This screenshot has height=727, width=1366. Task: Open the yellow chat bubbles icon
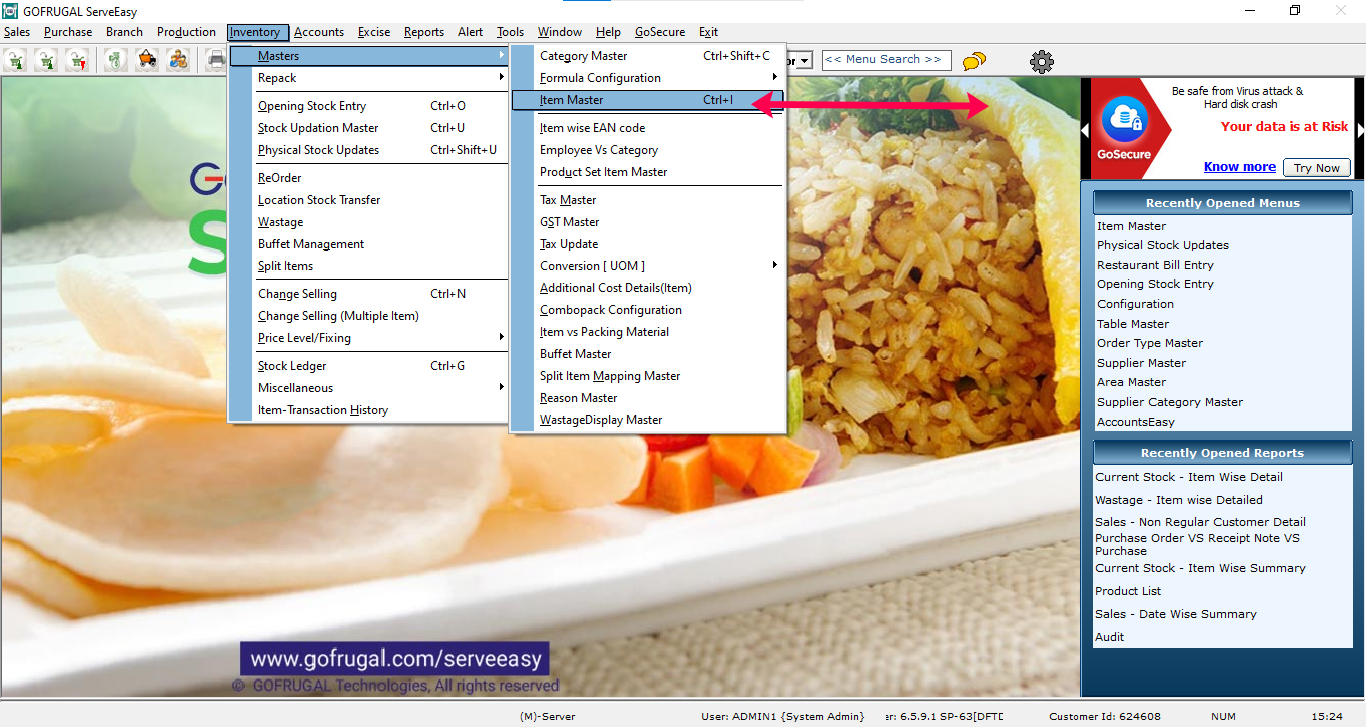pos(974,61)
